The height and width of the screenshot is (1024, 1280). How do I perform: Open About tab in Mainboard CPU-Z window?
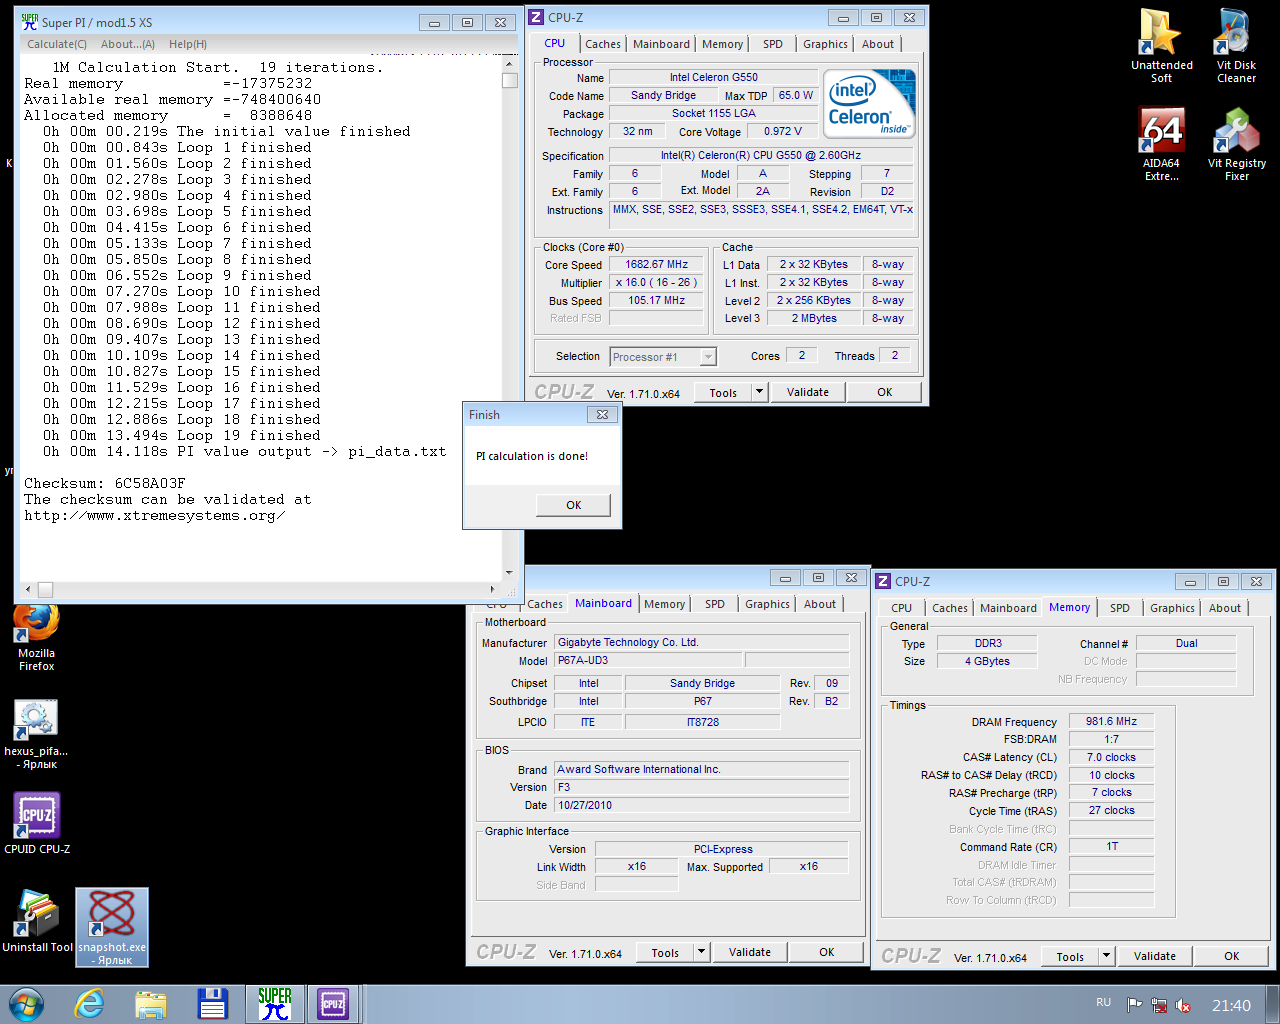[x=820, y=604]
